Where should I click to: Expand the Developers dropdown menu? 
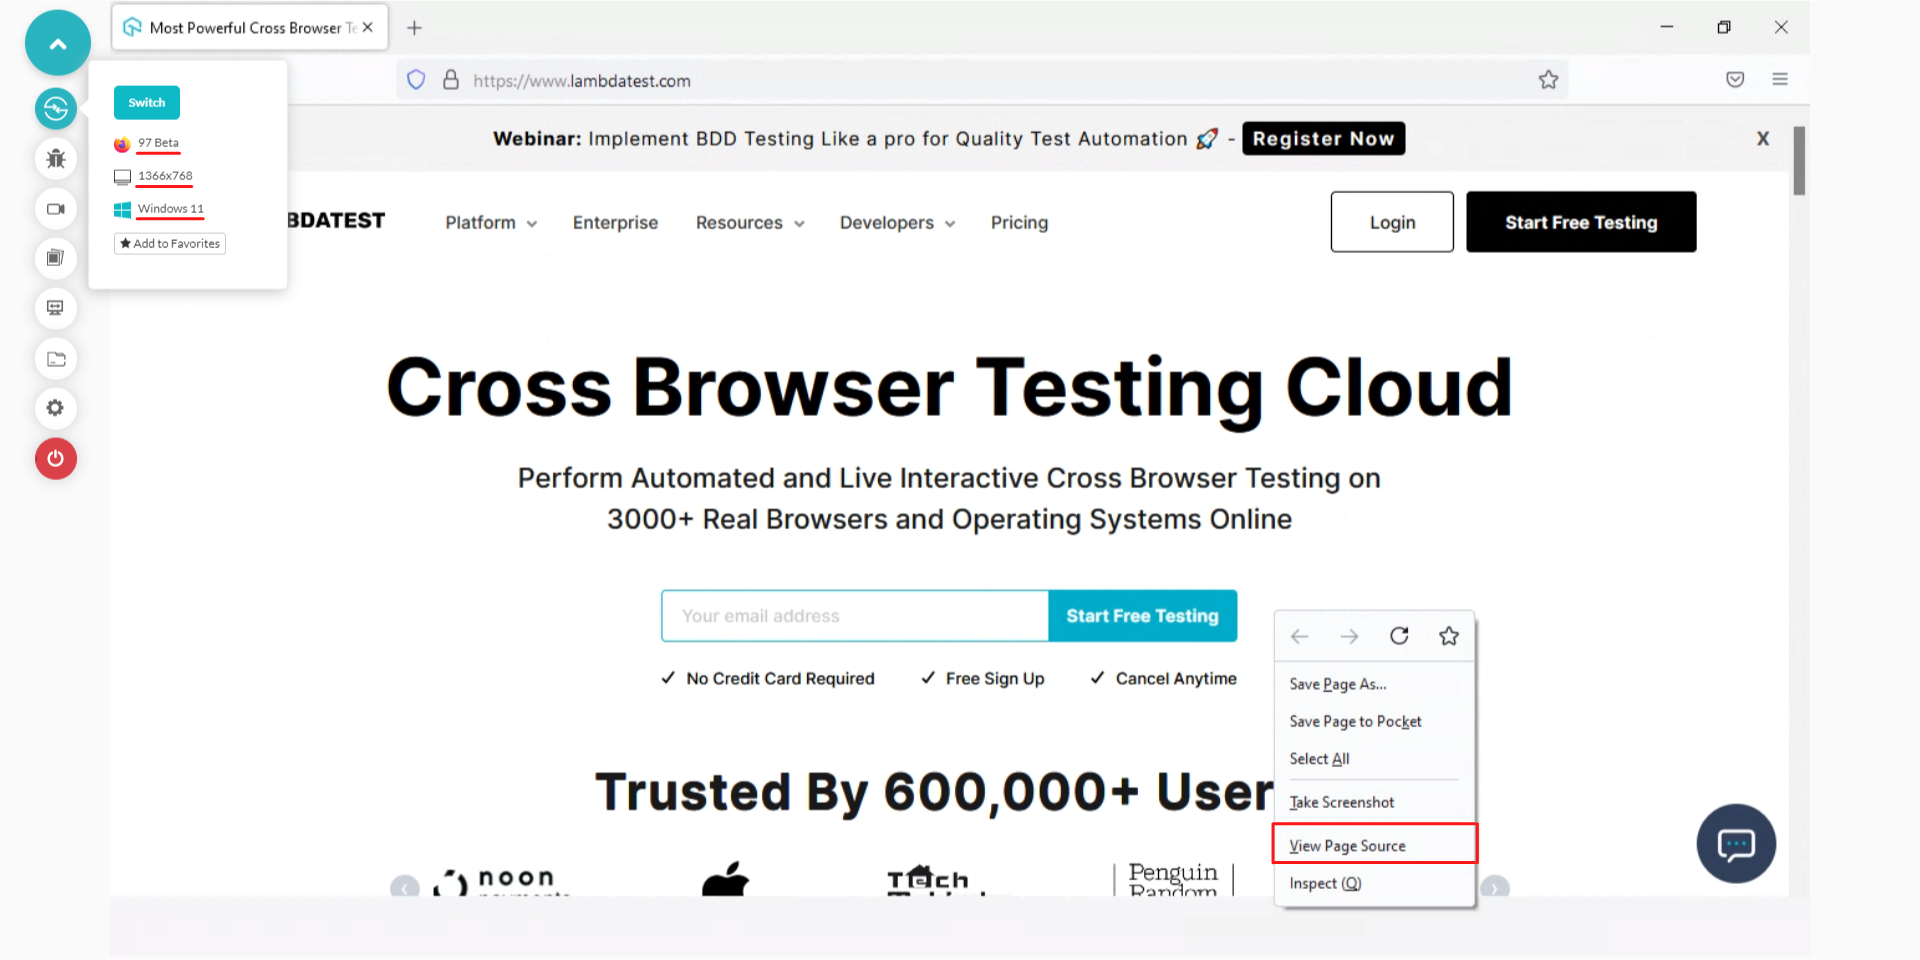coord(896,223)
